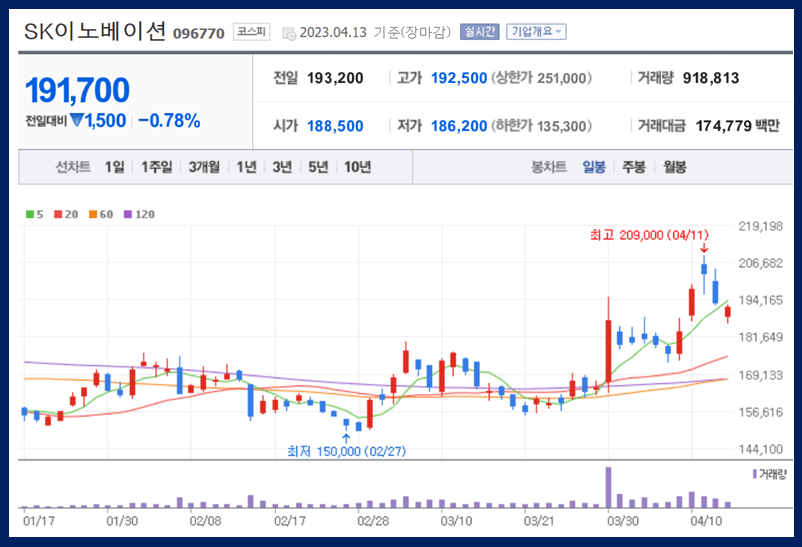This screenshot has width=802, height=547.
Task: Select the 1일 line chart tab
Action: pos(115,167)
